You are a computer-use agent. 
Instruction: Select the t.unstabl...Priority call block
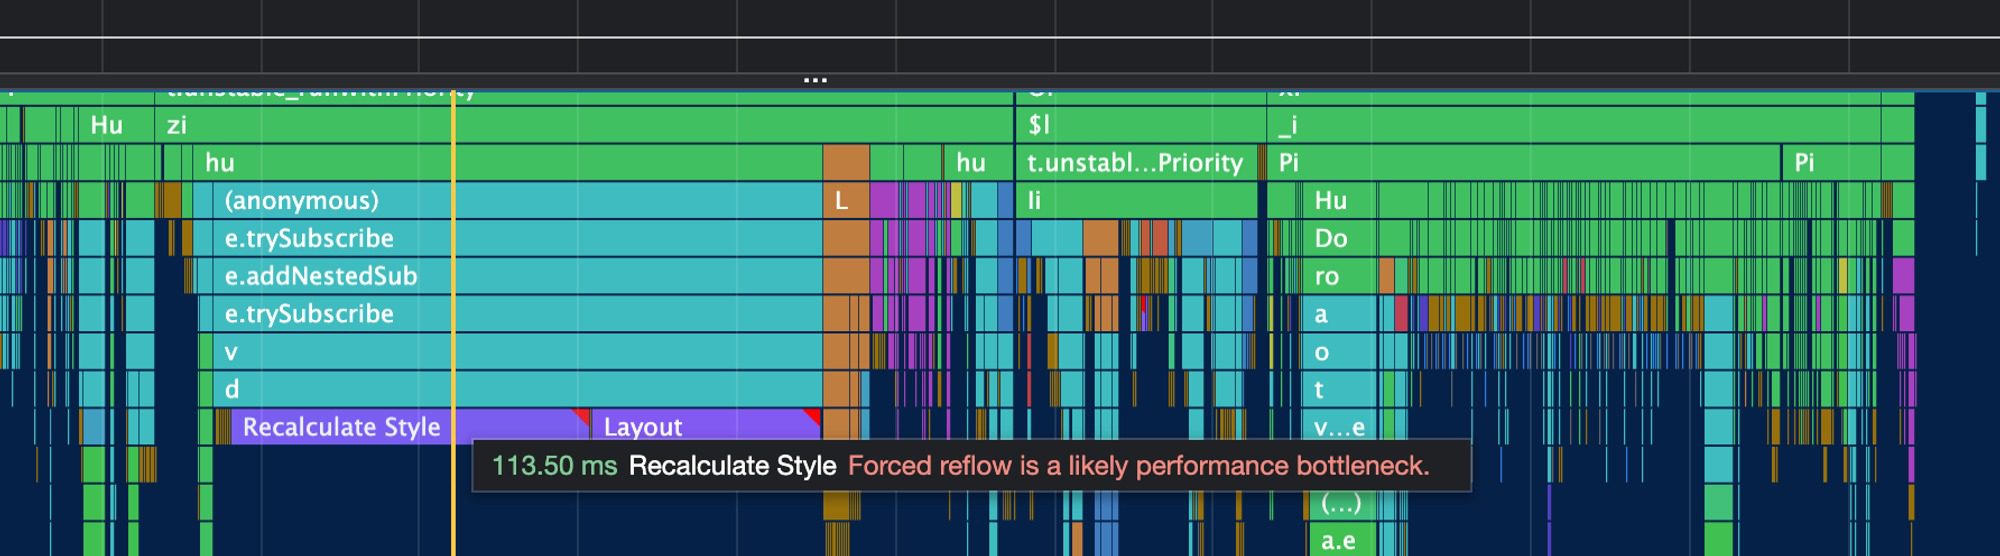(1136, 162)
